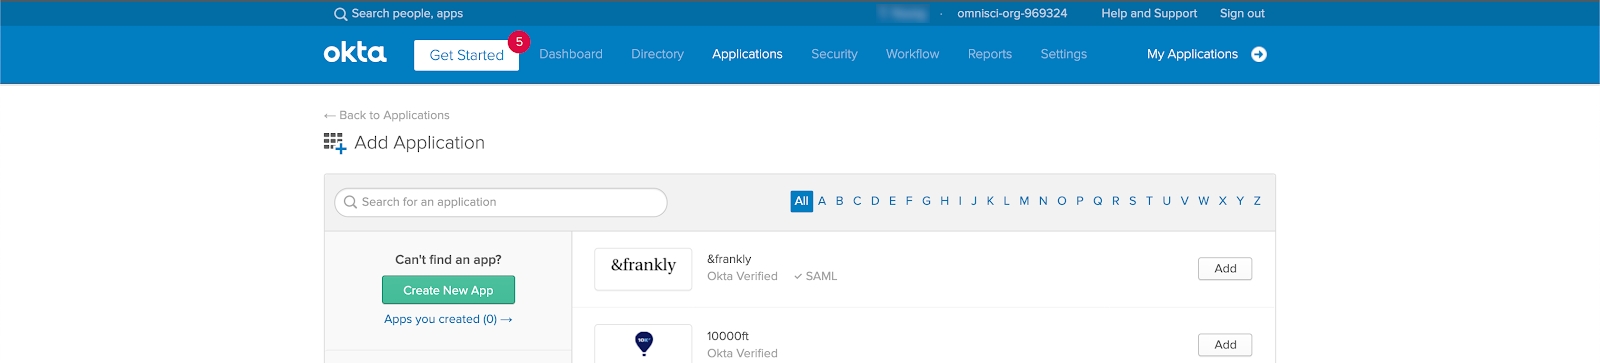This screenshot has width=1600, height=363.
Task: Click the Okta logo
Action: click(355, 53)
